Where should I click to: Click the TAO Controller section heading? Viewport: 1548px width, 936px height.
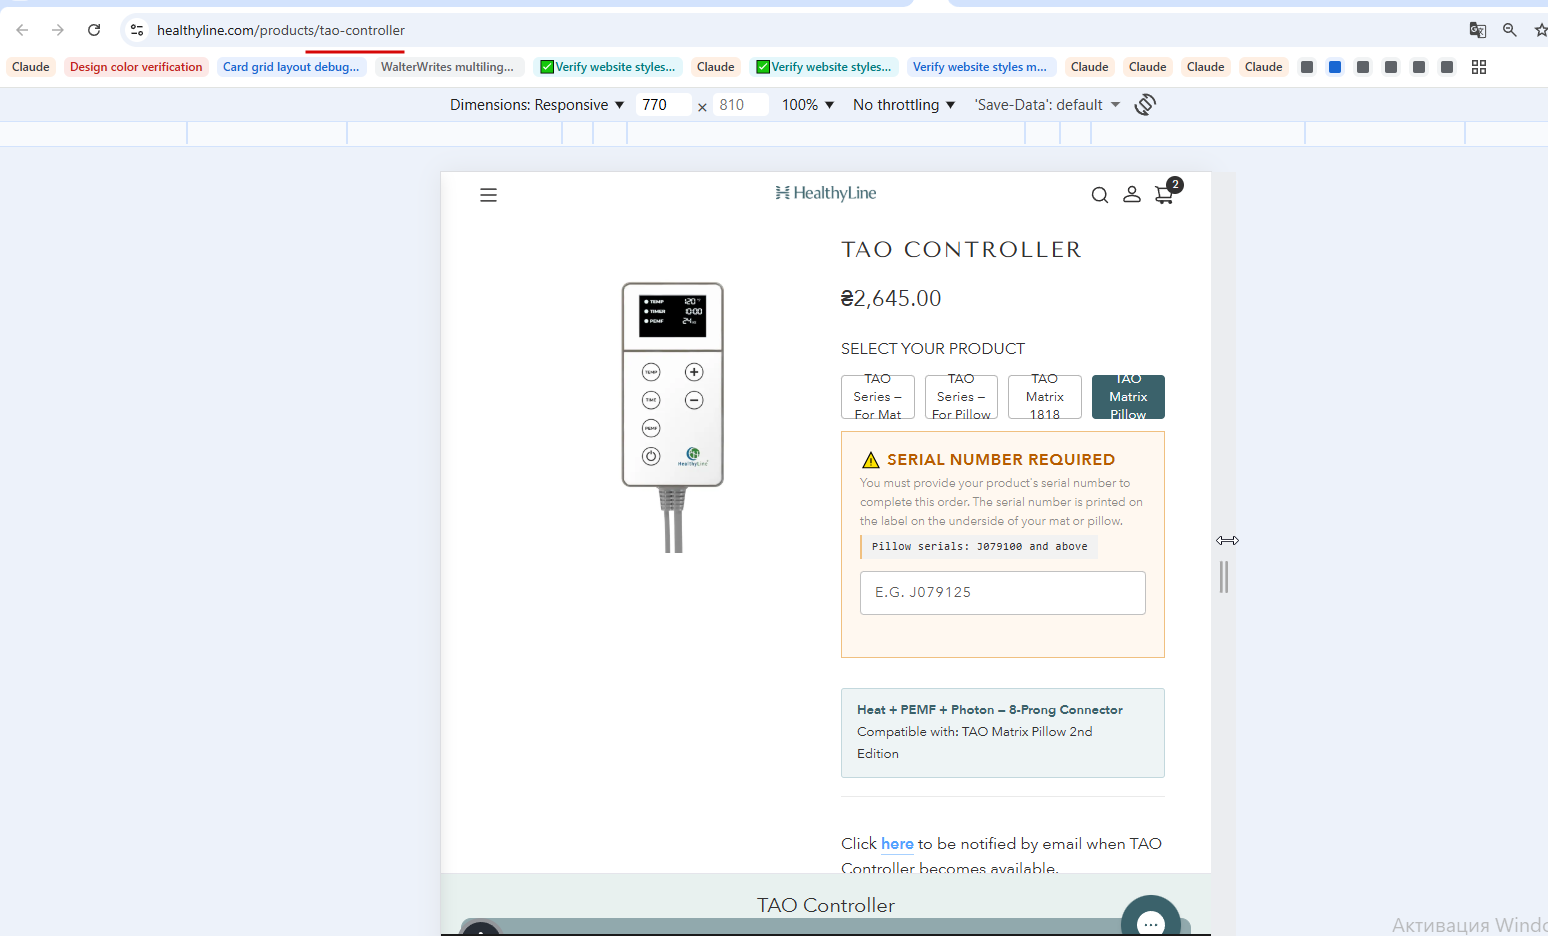[826, 905]
